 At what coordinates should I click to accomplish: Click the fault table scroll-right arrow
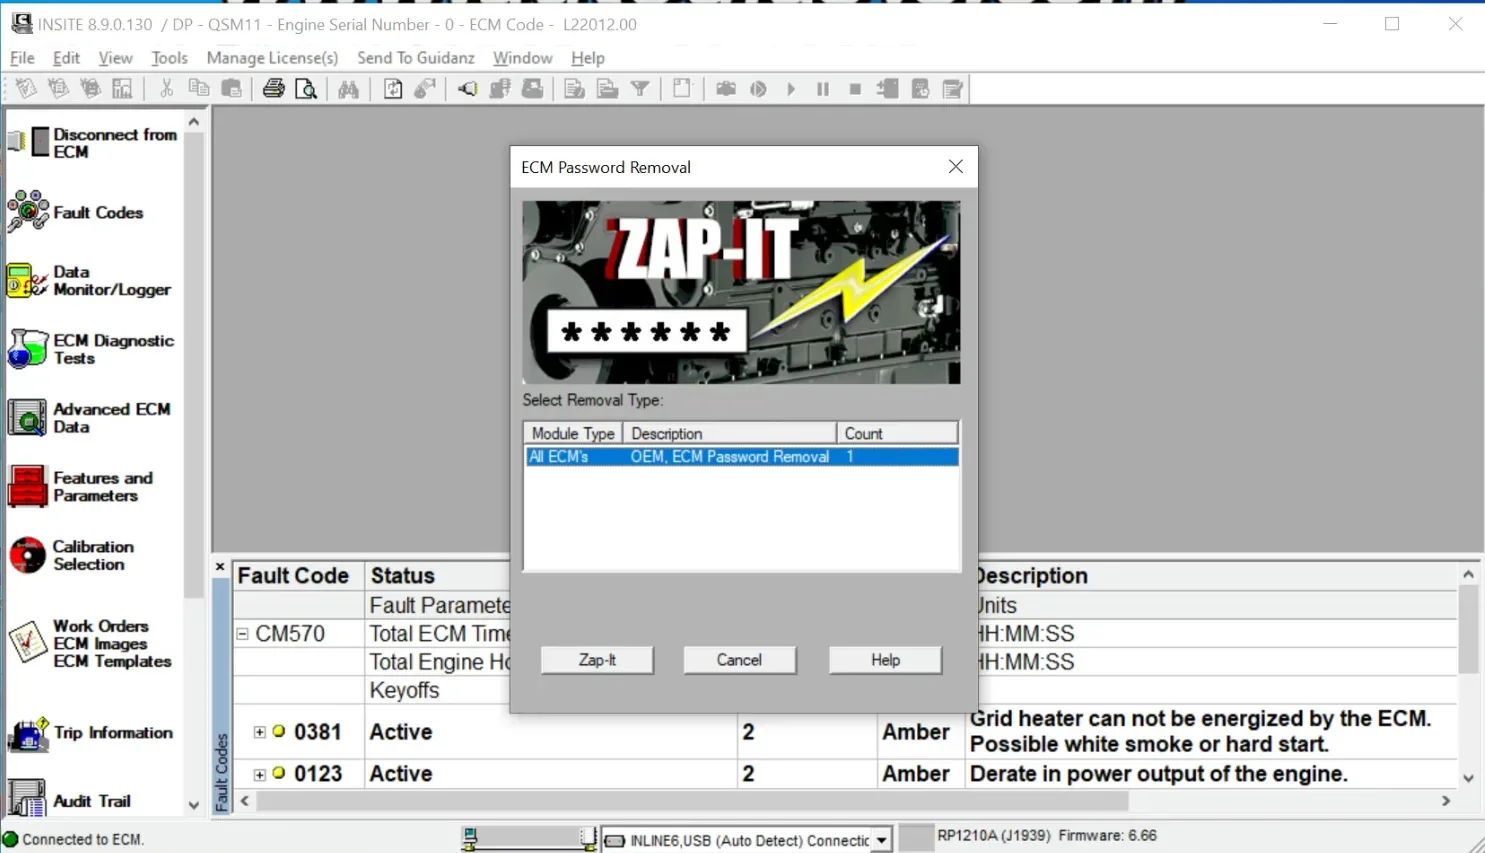tap(1446, 801)
